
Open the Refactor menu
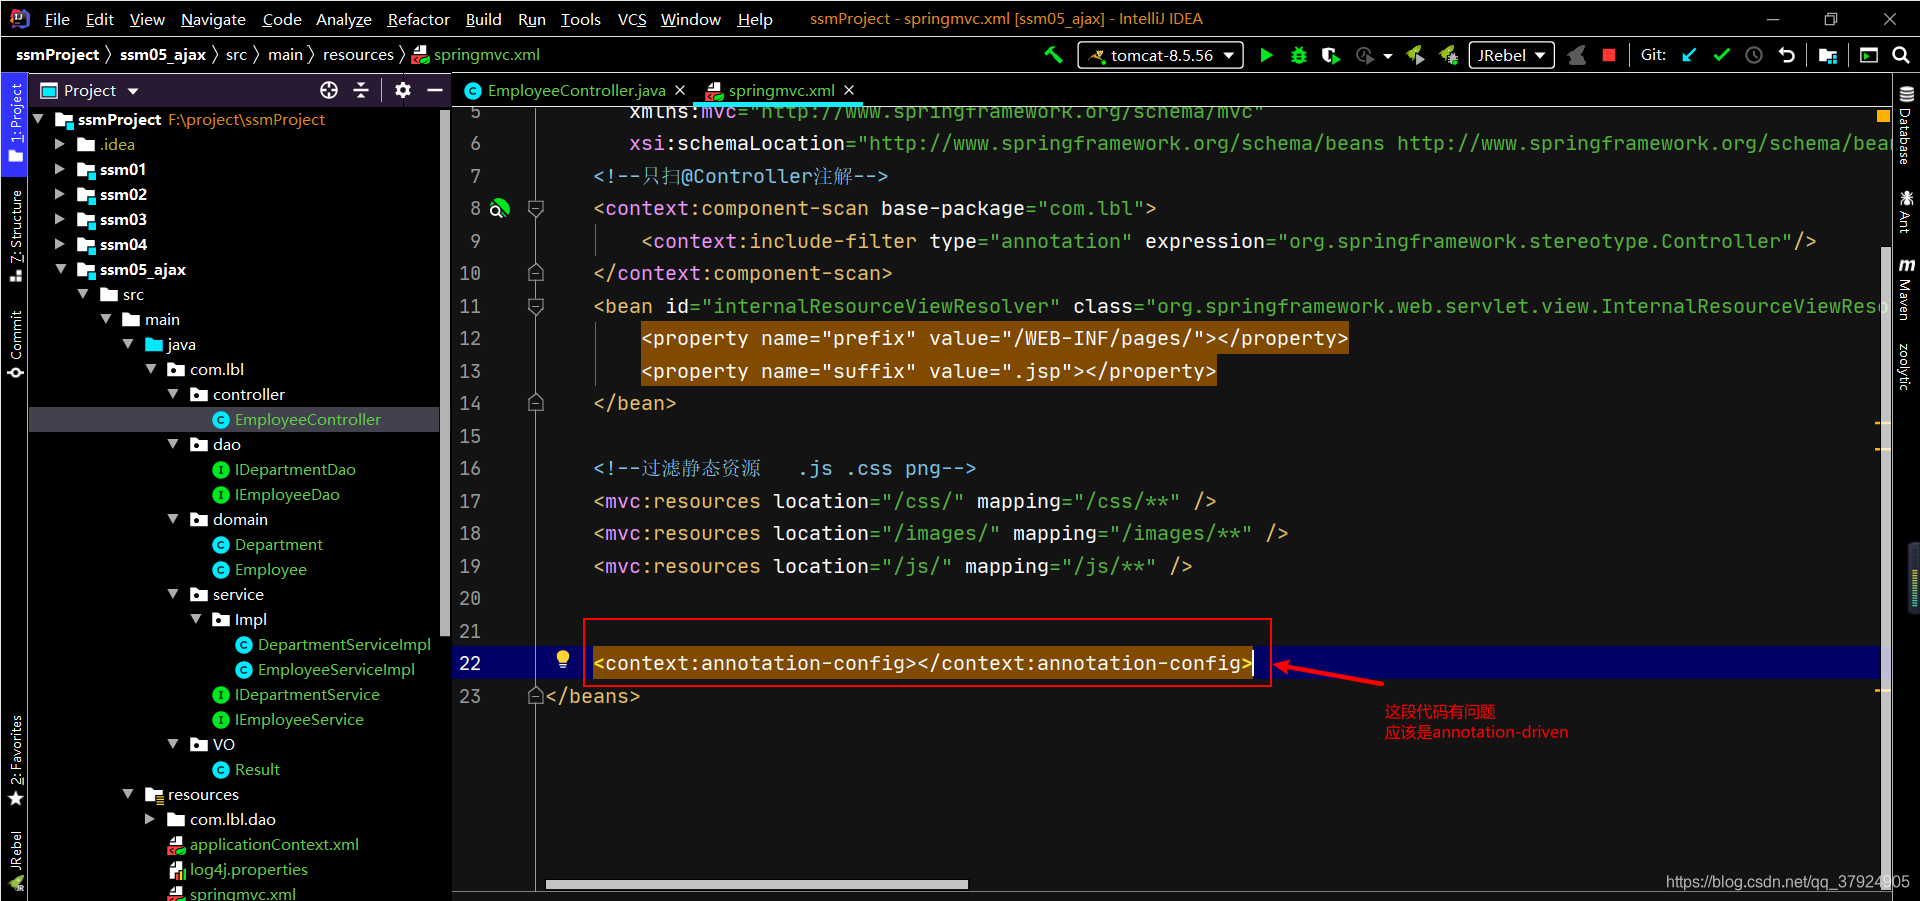[418, 19]
